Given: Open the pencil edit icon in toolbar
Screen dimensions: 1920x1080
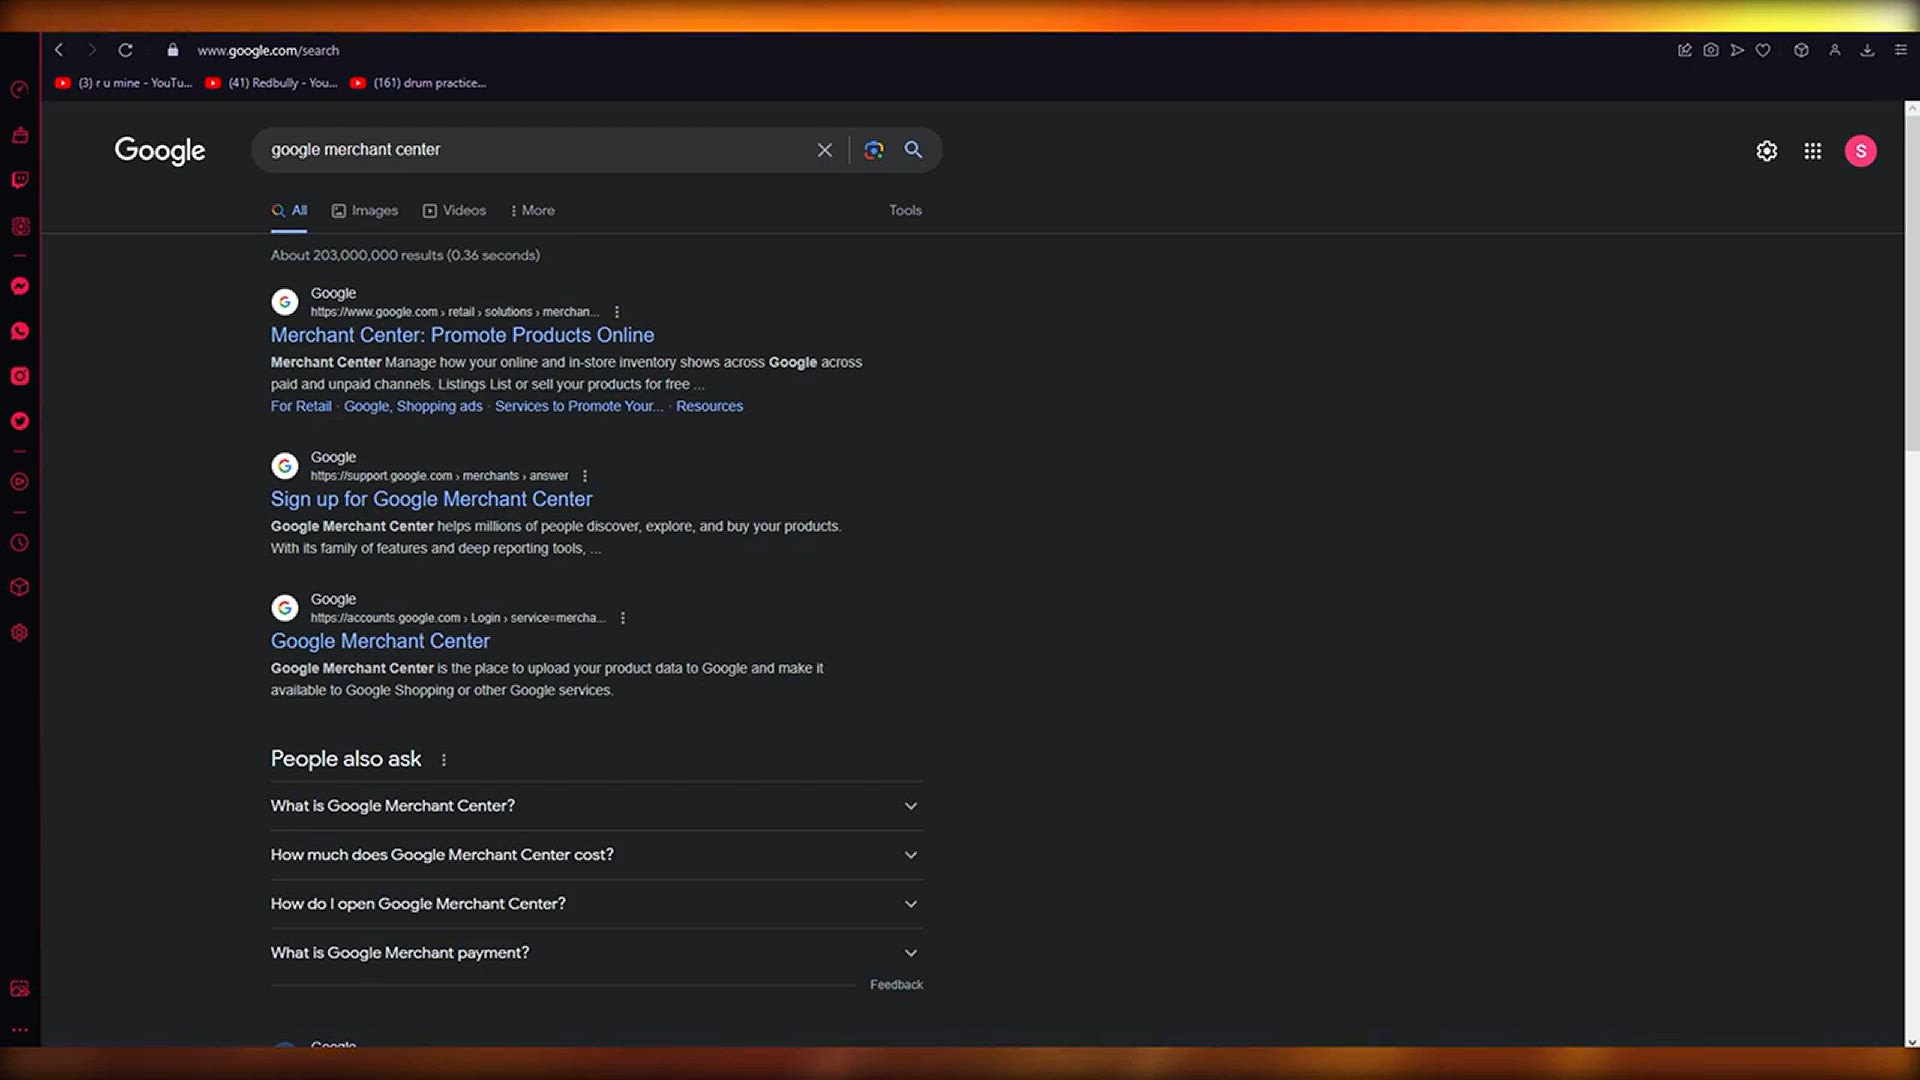Looking at the screenshot, I should point(1685,50).
